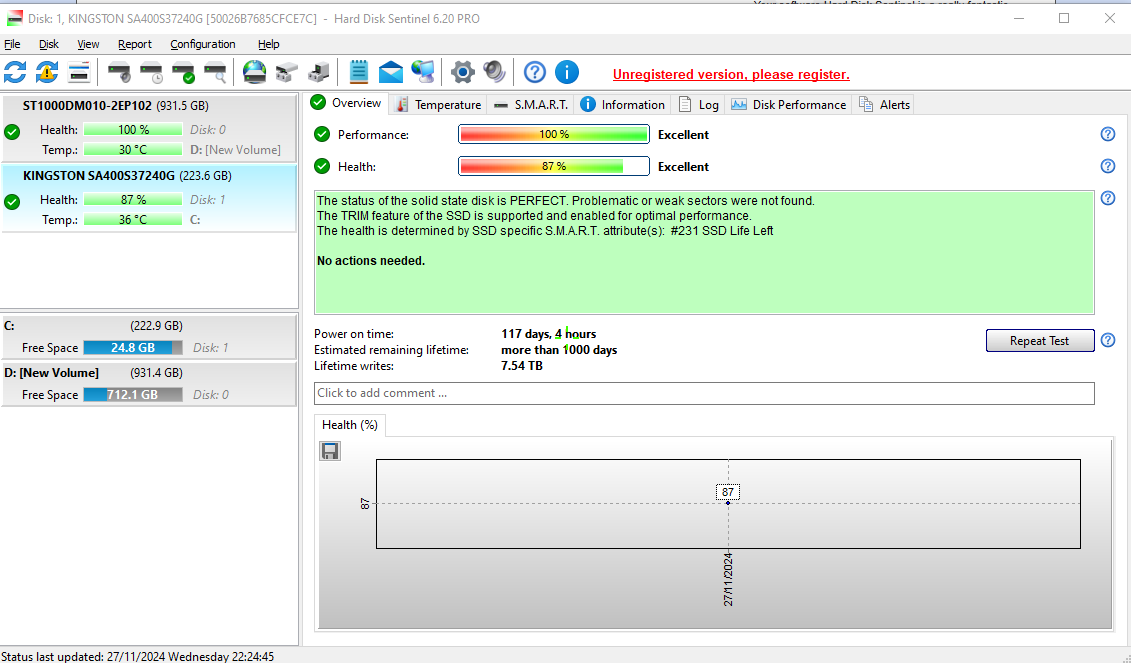Click the ST1000DM010 Temp 30 °C bar
The width and height of the screenshot is (1131, 663).
pyautogui.click(x=133, y=150)
